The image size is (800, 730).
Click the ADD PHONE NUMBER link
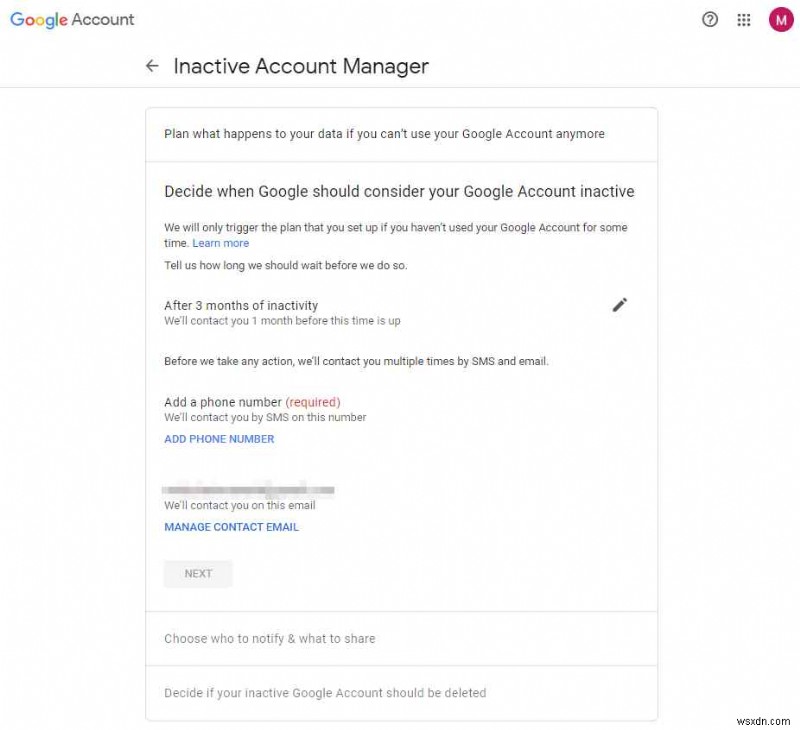219,439
